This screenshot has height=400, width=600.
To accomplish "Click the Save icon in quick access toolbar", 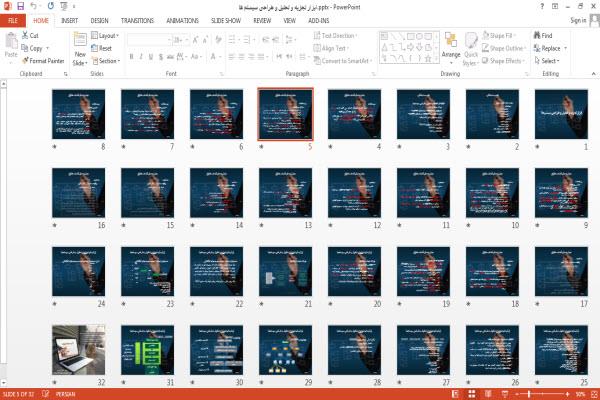I will (20, 6).
